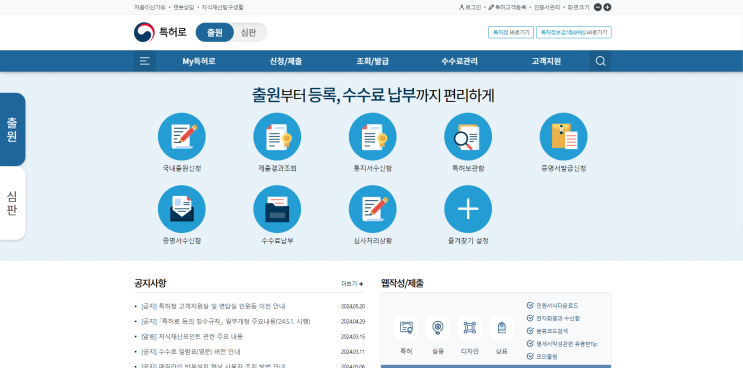Select the 심판 side tab on the left edge
This screenshot has width=743, height=368.
tap(12, 203)
